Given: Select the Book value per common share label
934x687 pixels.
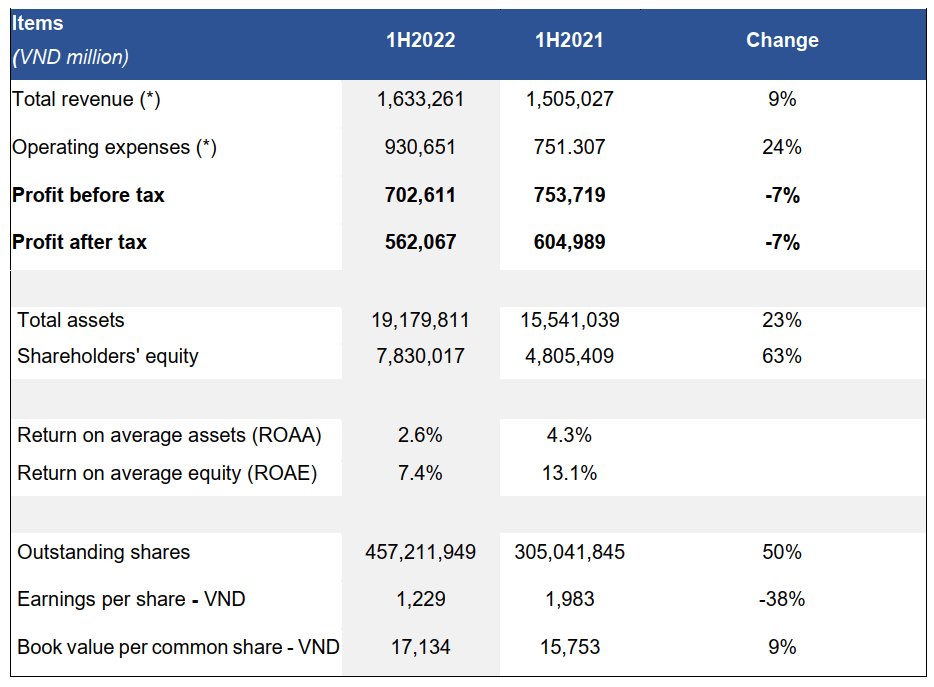Looking at the screenshot, I should (x=178, y=647).
